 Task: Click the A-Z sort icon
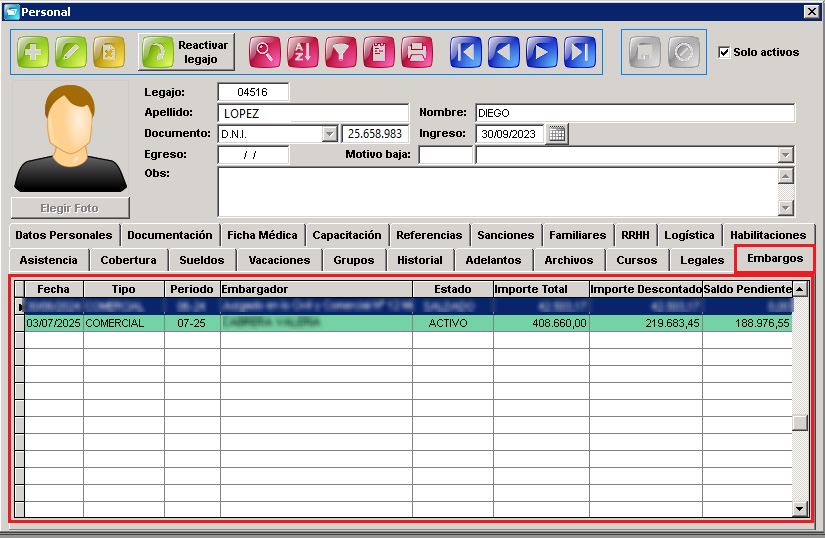coord(303,52)
